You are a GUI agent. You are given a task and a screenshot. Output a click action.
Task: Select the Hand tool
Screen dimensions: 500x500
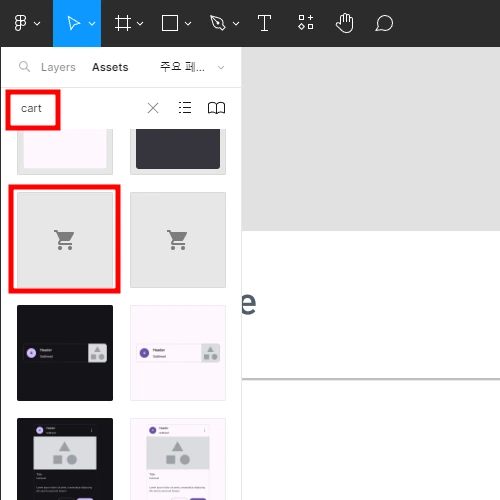click(x=345, y=23)
